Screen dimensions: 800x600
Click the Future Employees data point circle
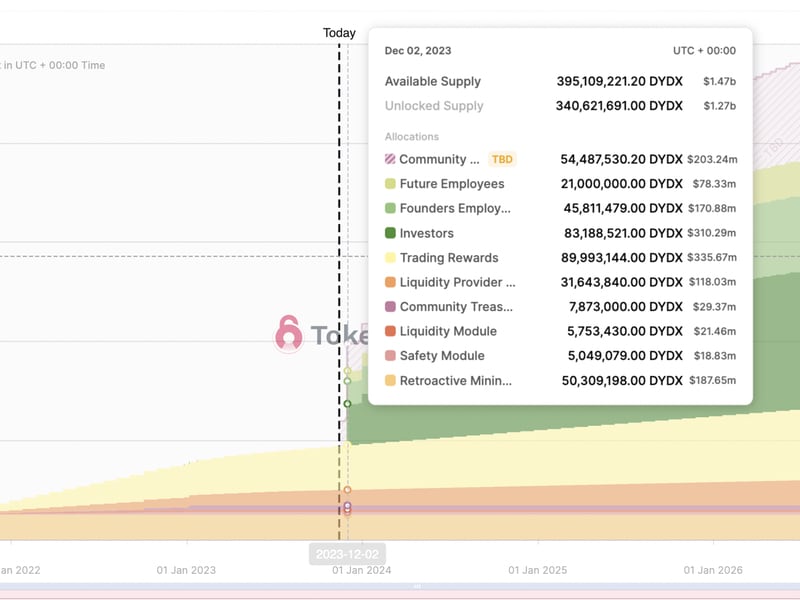coord(347,371)
